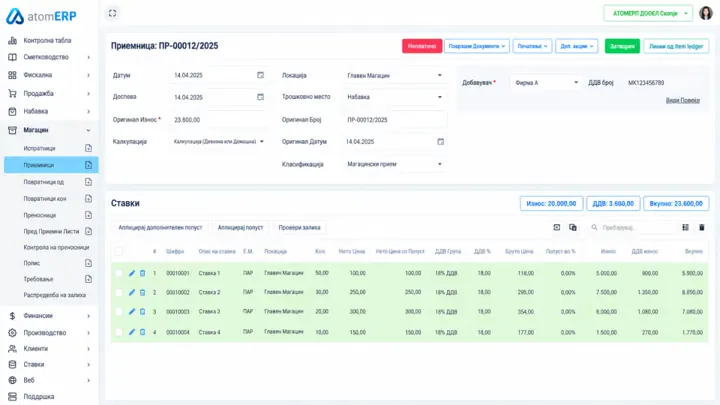Check the Ставка 4 row checkbox

[119, 332]
